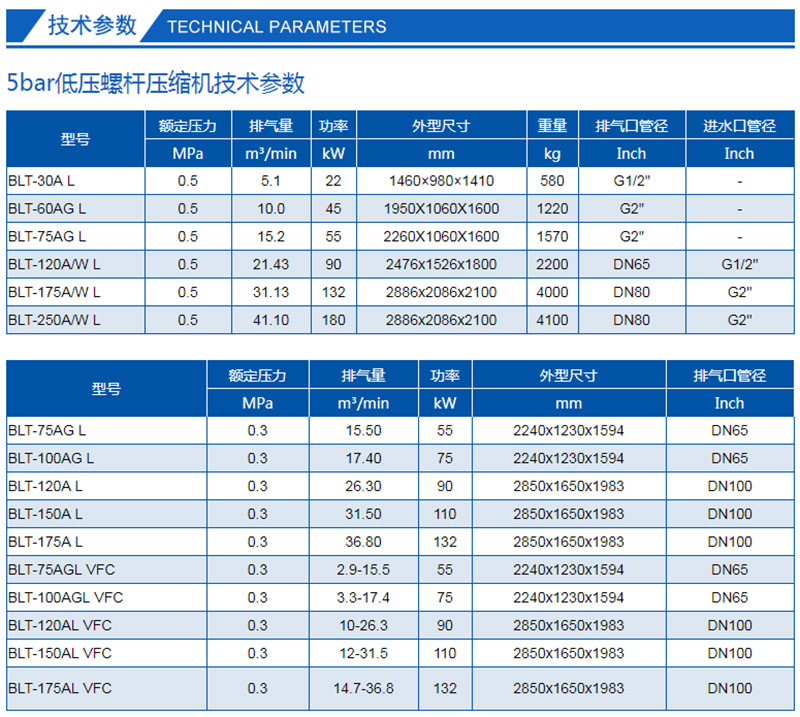Click the 12-31.5 displacement range

[364, 653]
